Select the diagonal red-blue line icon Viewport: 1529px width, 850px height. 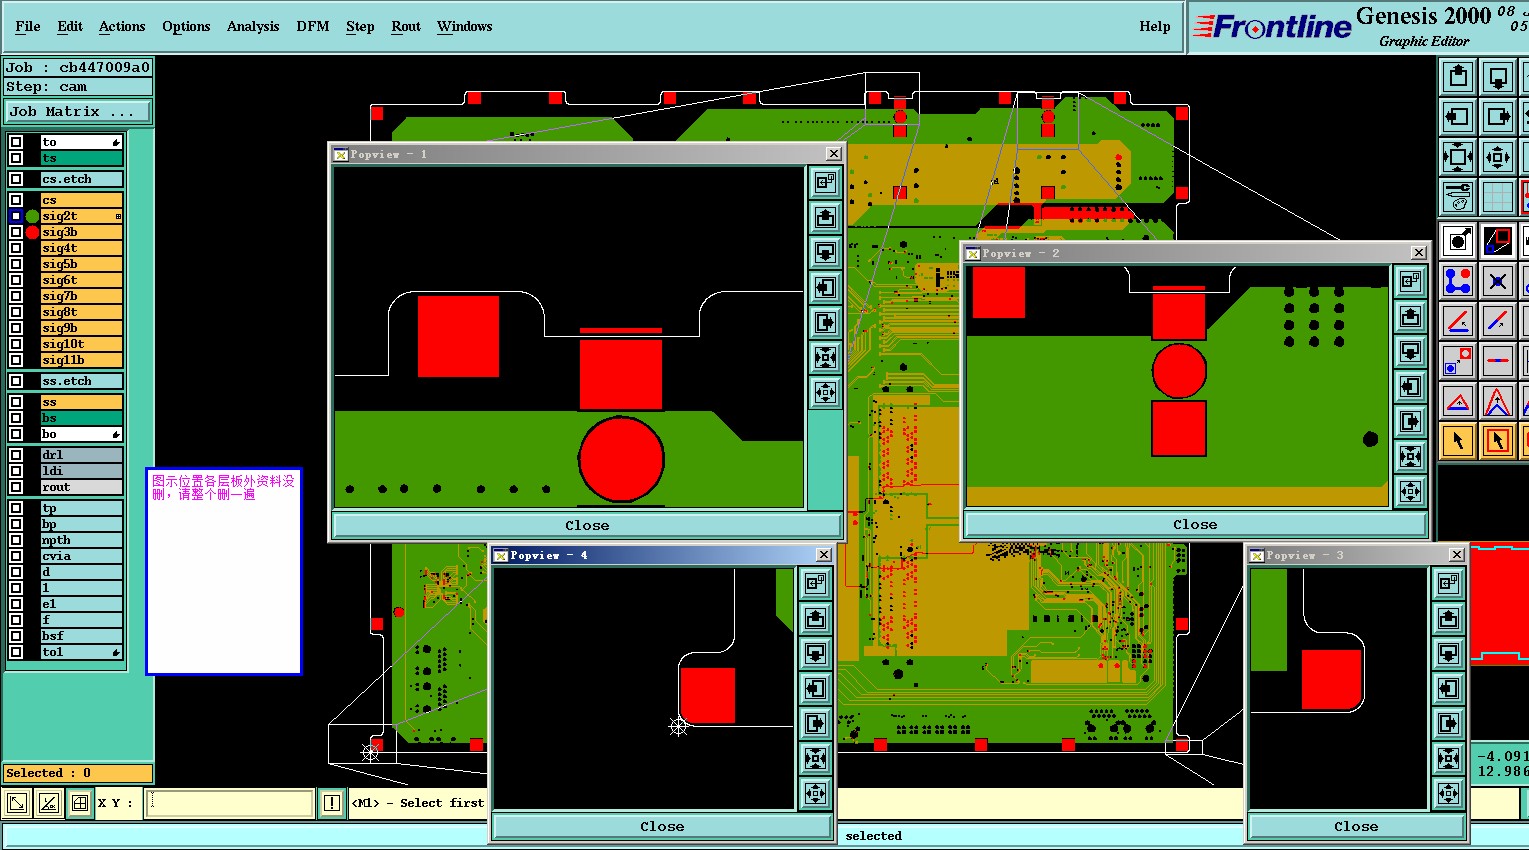click(1498, 321)
